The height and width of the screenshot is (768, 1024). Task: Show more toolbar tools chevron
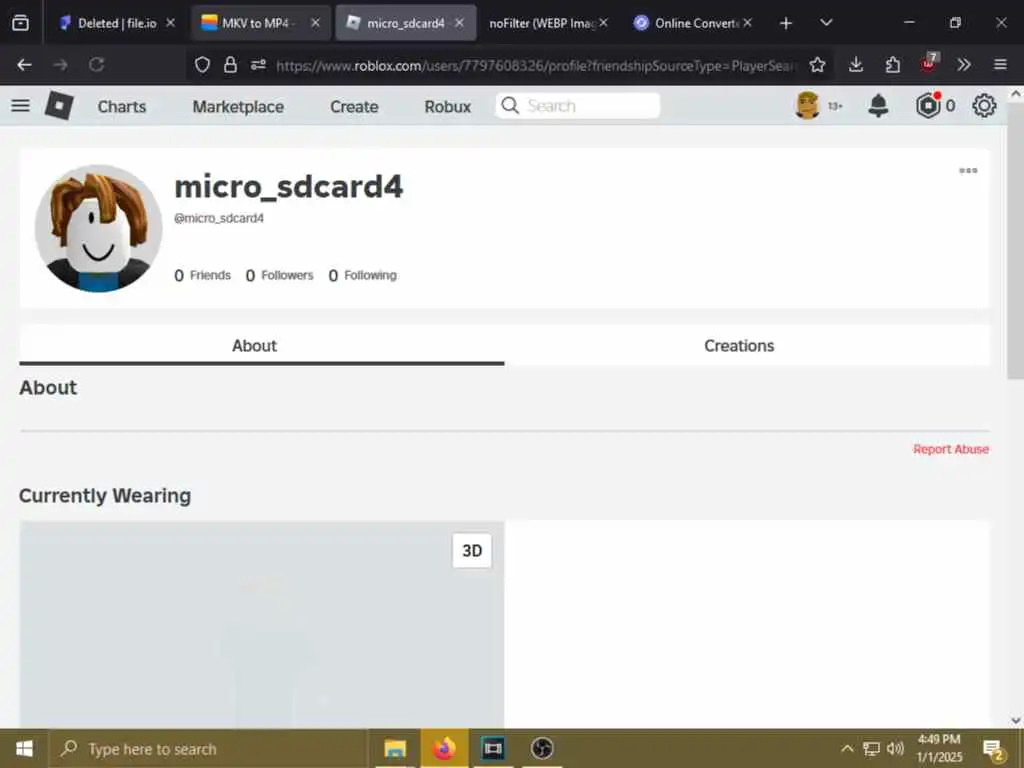[964, 65]
